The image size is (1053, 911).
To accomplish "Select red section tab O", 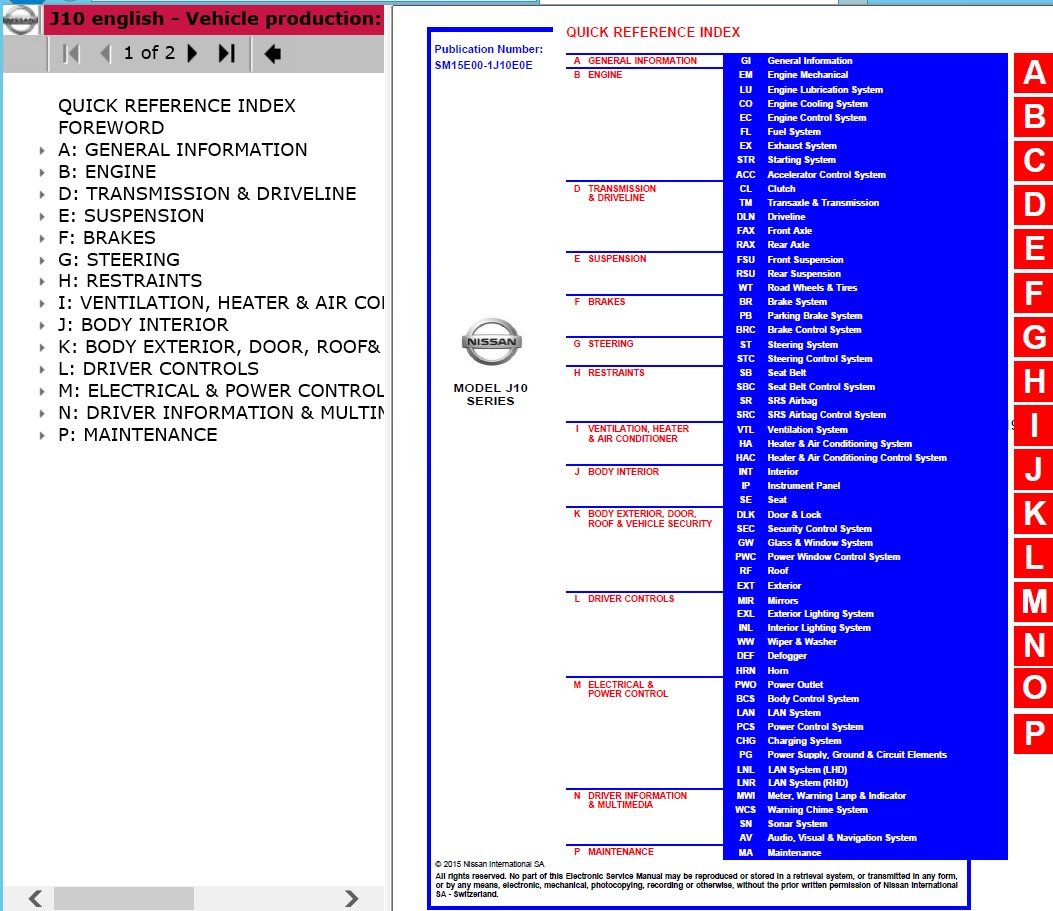I will coord(1034,688).
